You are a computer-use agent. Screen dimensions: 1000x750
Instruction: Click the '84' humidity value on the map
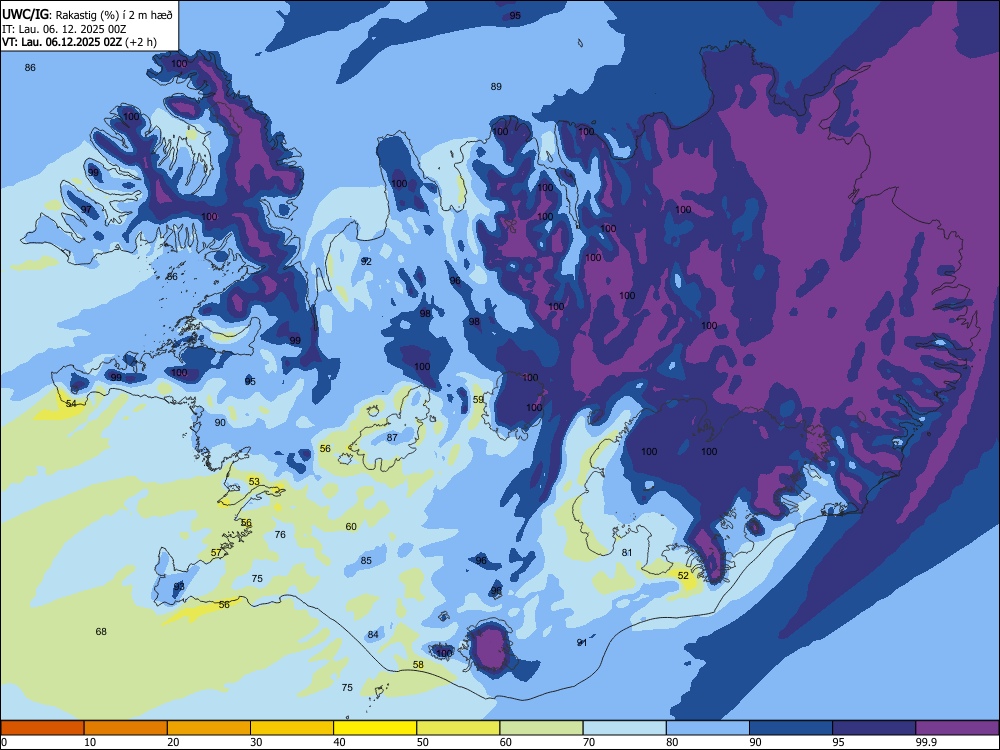373,635
